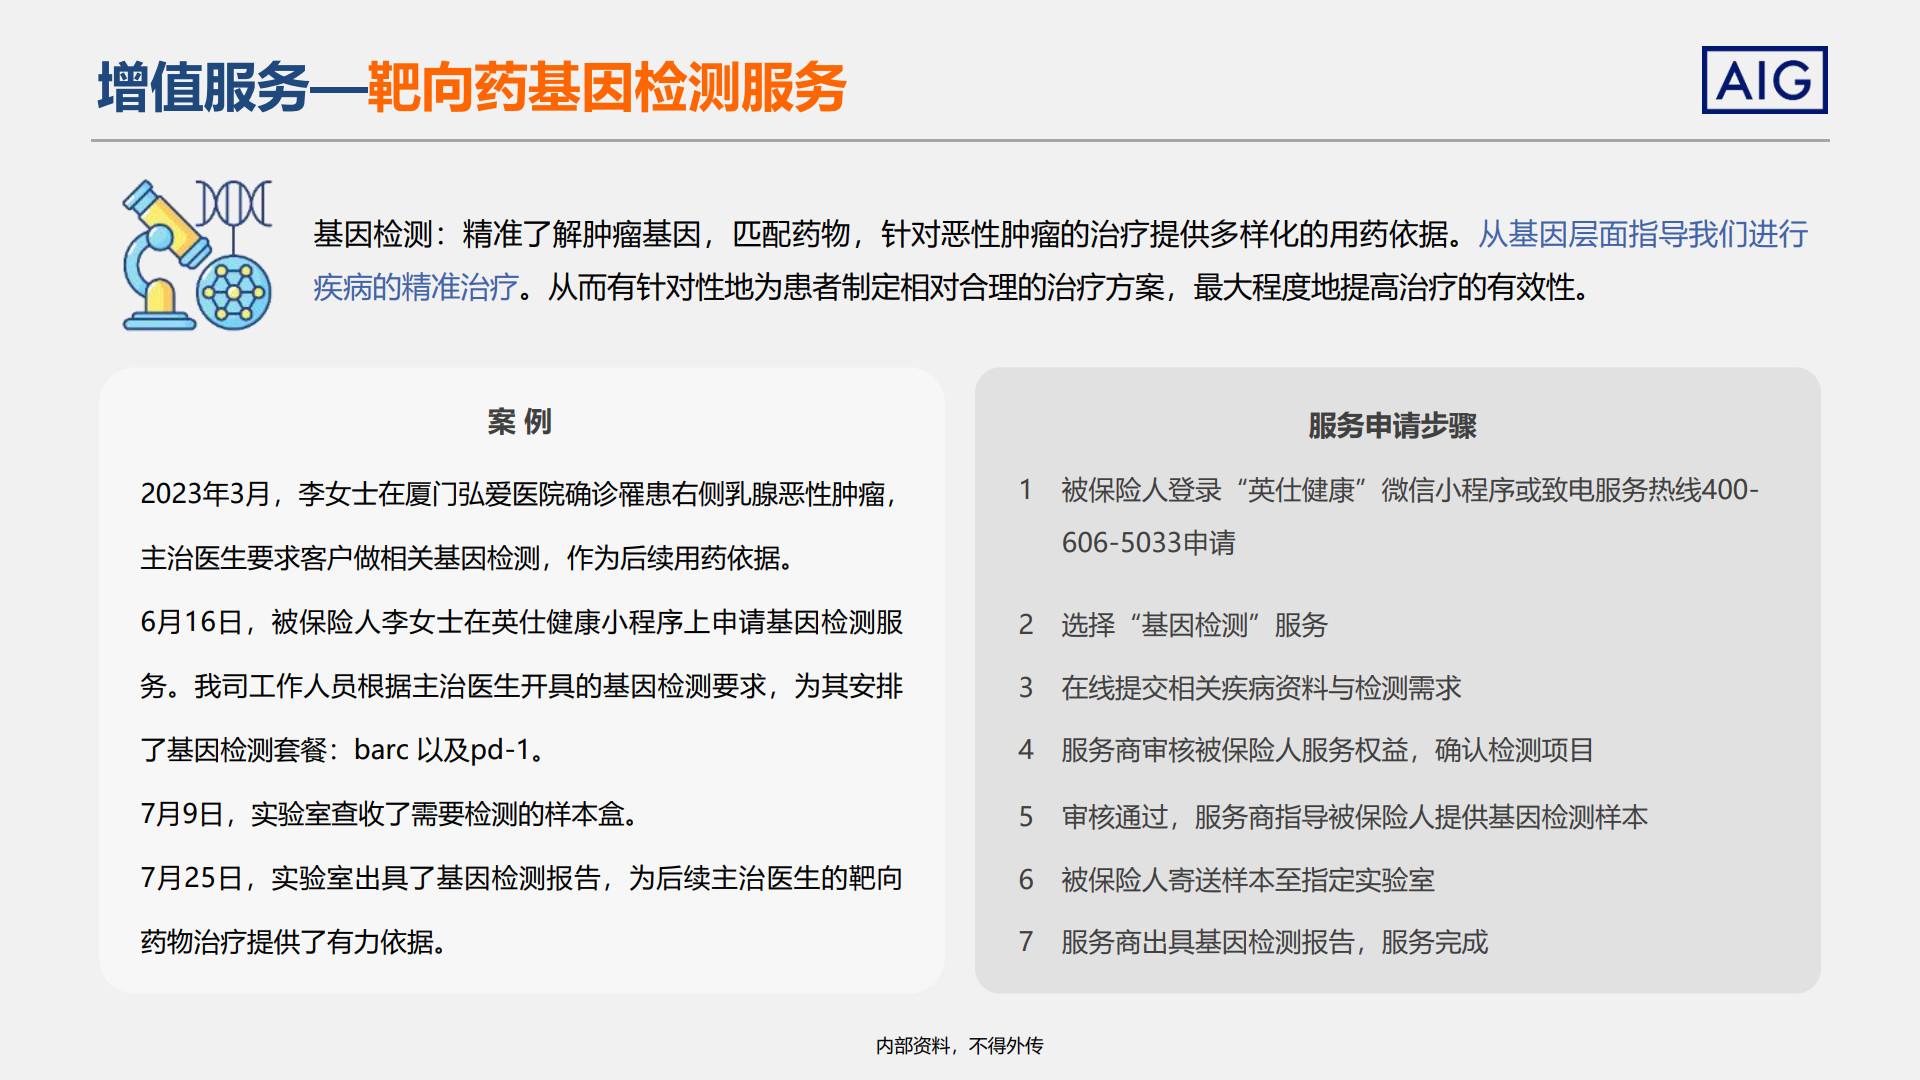Select step 5 审核通过 text line
This screenshot has height=1080, width=1920.
[1354, 817]
